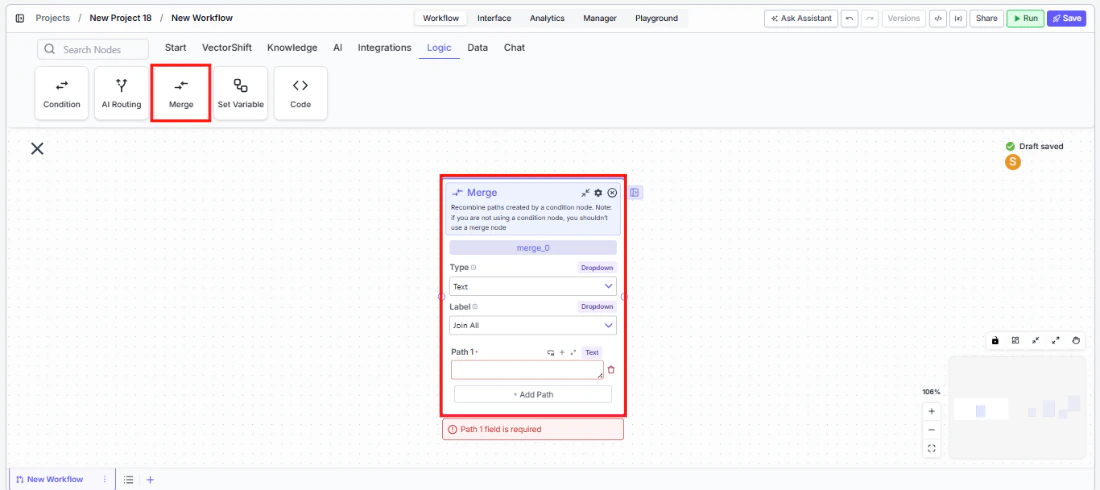Screen dimensions: 1100x490
Task: Open the VectorShift node category
Action: (227, 48)
